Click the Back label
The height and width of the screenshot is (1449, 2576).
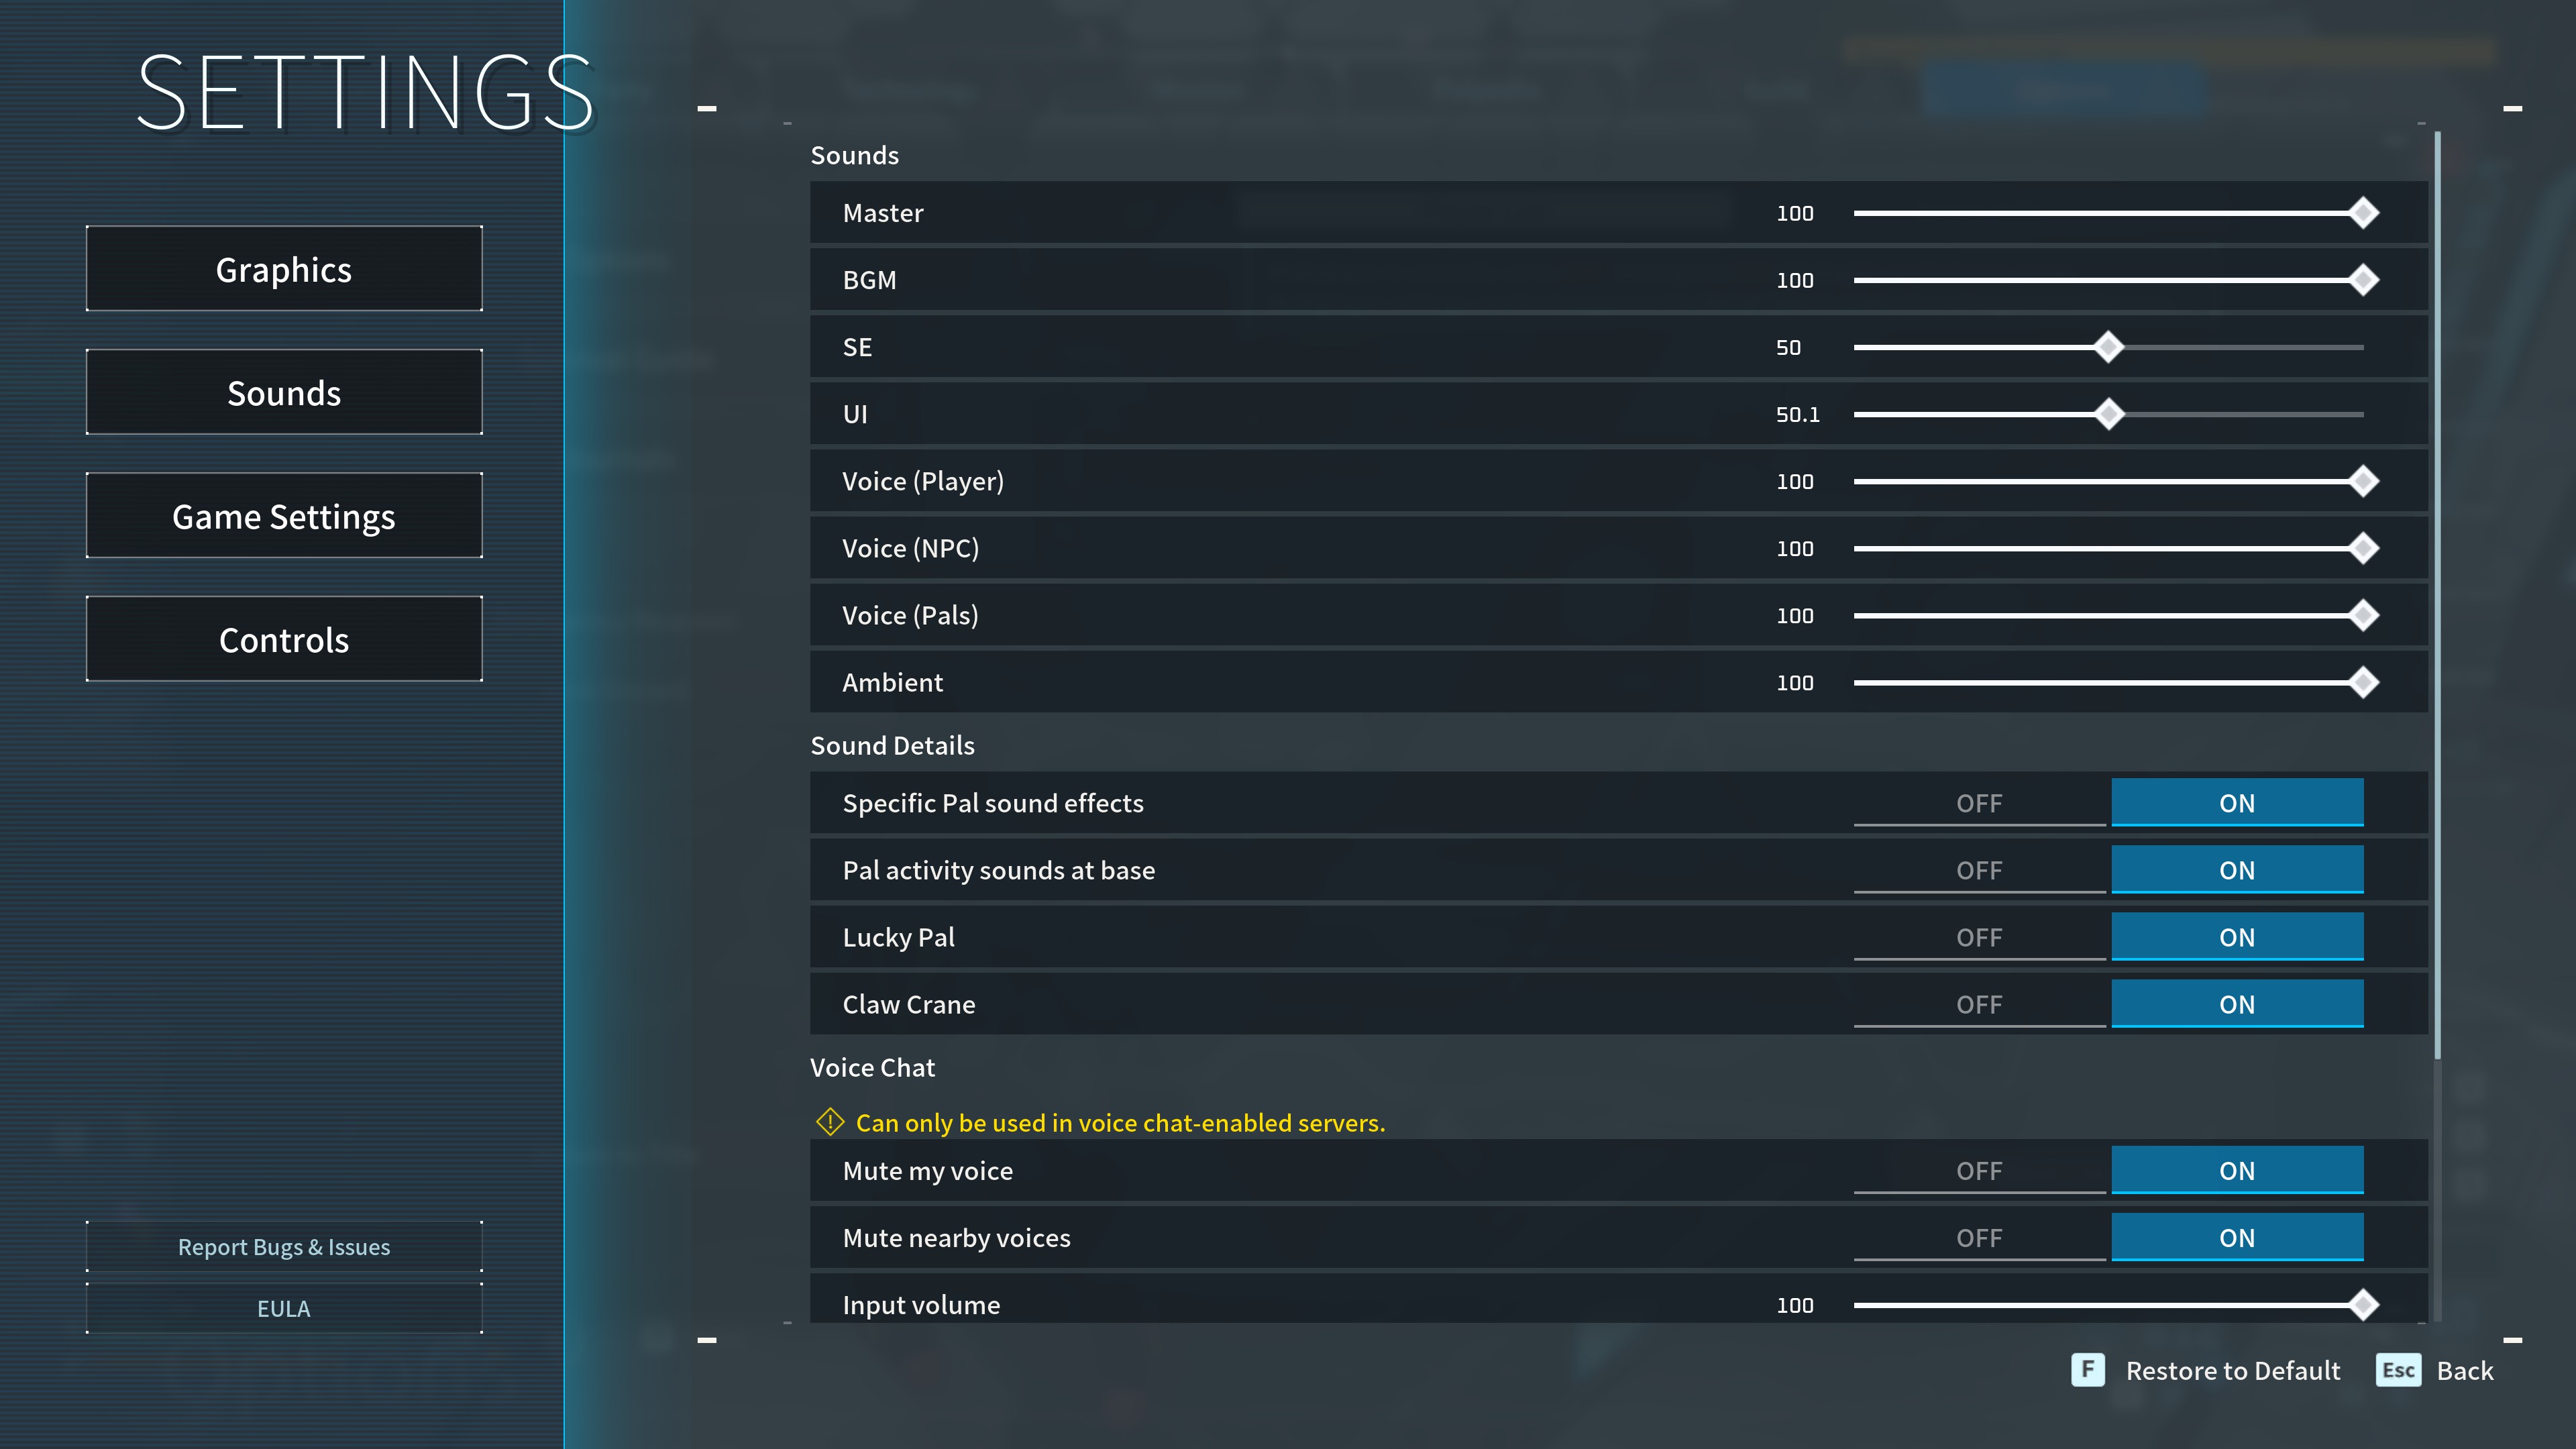(x=2465, y=1370)
